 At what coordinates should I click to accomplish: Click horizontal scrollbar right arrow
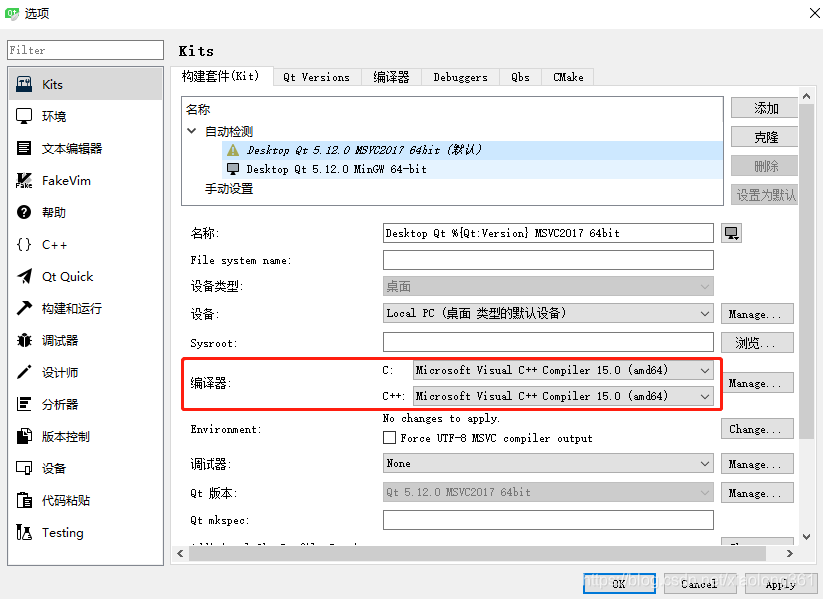tap(789, 553)
